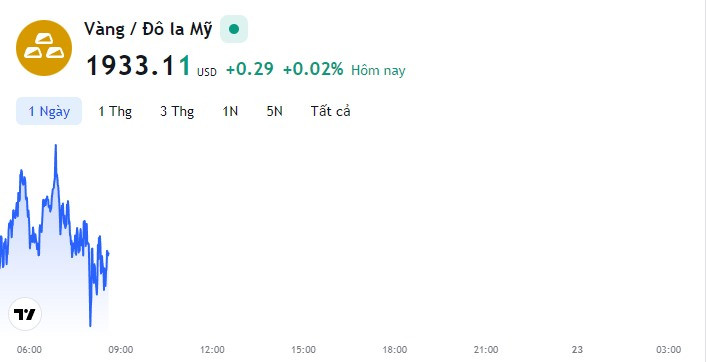Click the highest peak on chart line
The height and width of the screenshot is (362, 707).
pos(55,146)
